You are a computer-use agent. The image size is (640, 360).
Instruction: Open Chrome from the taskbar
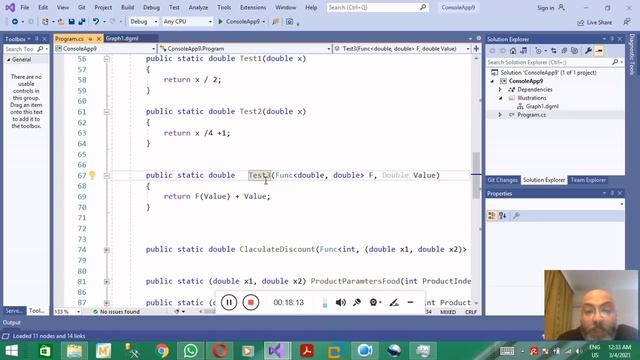tap(162, 351)
